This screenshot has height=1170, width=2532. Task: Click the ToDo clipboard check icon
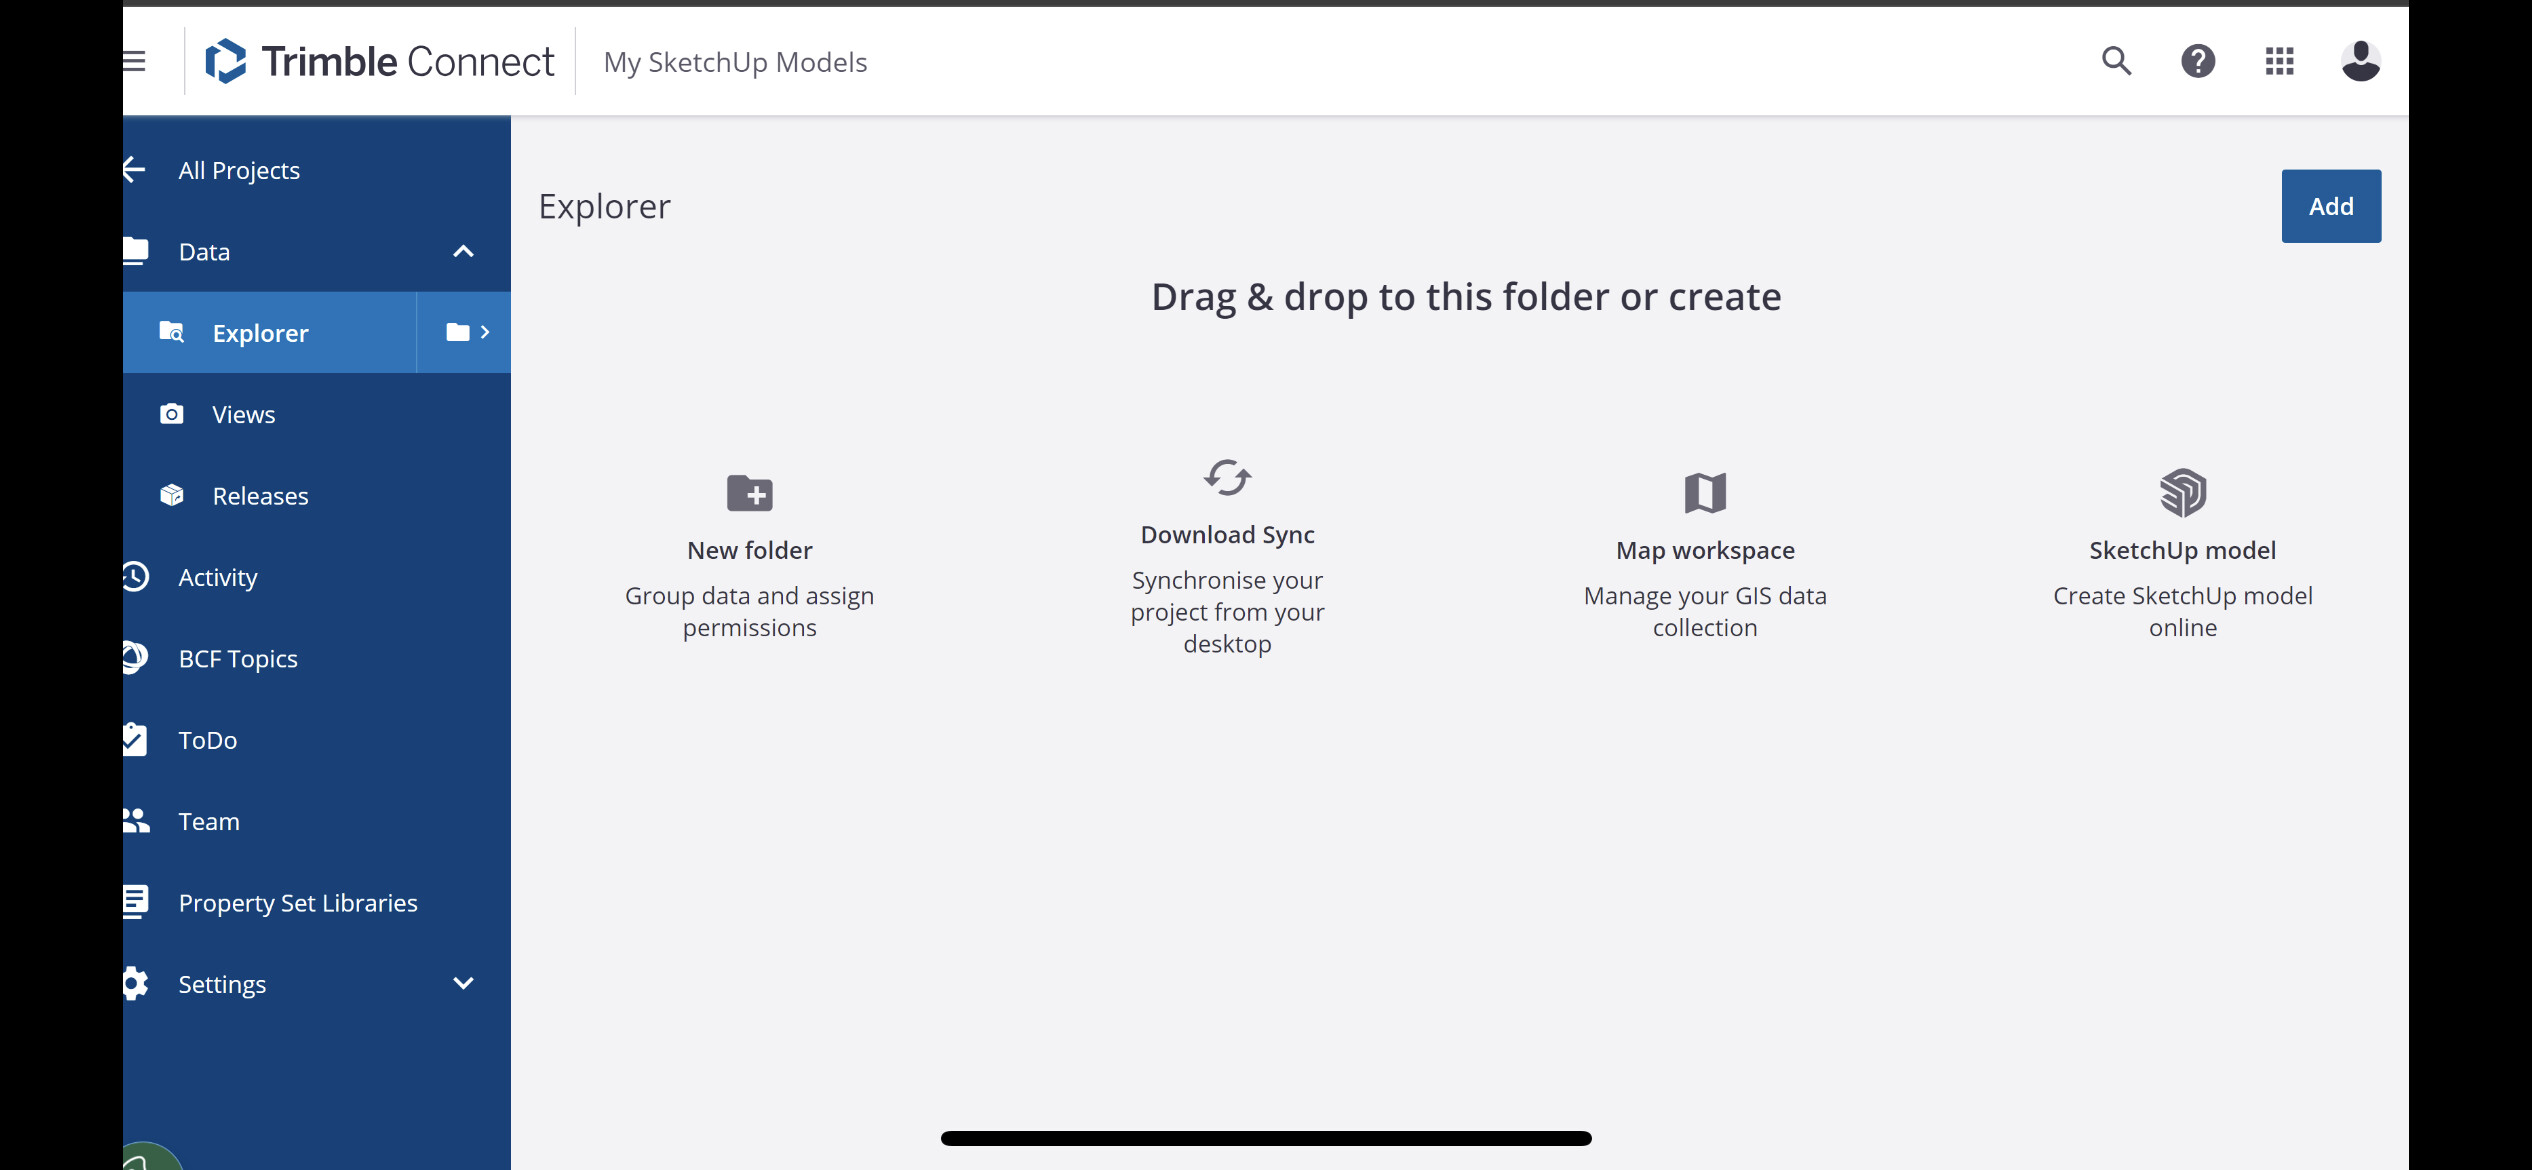coord(135,739)
